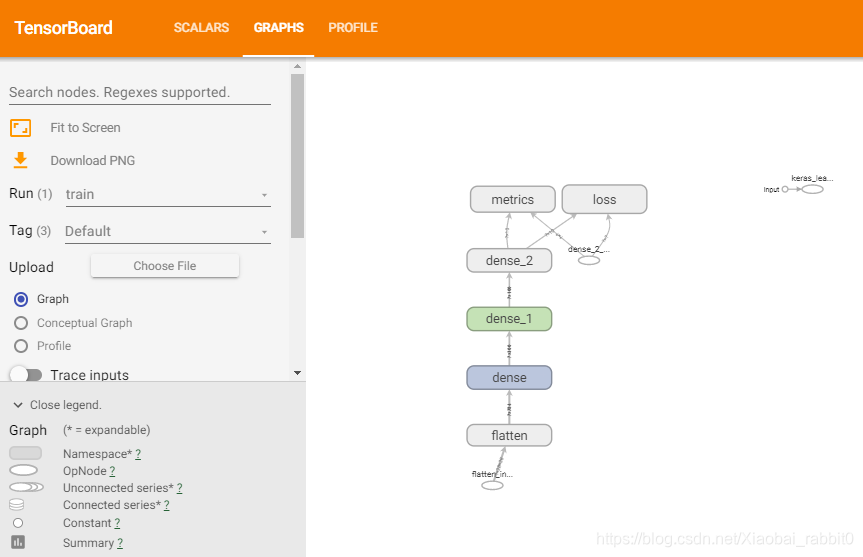Switch to the GRAPHS tab
This screenshot has height=557, width=863.
click(278, 28)
